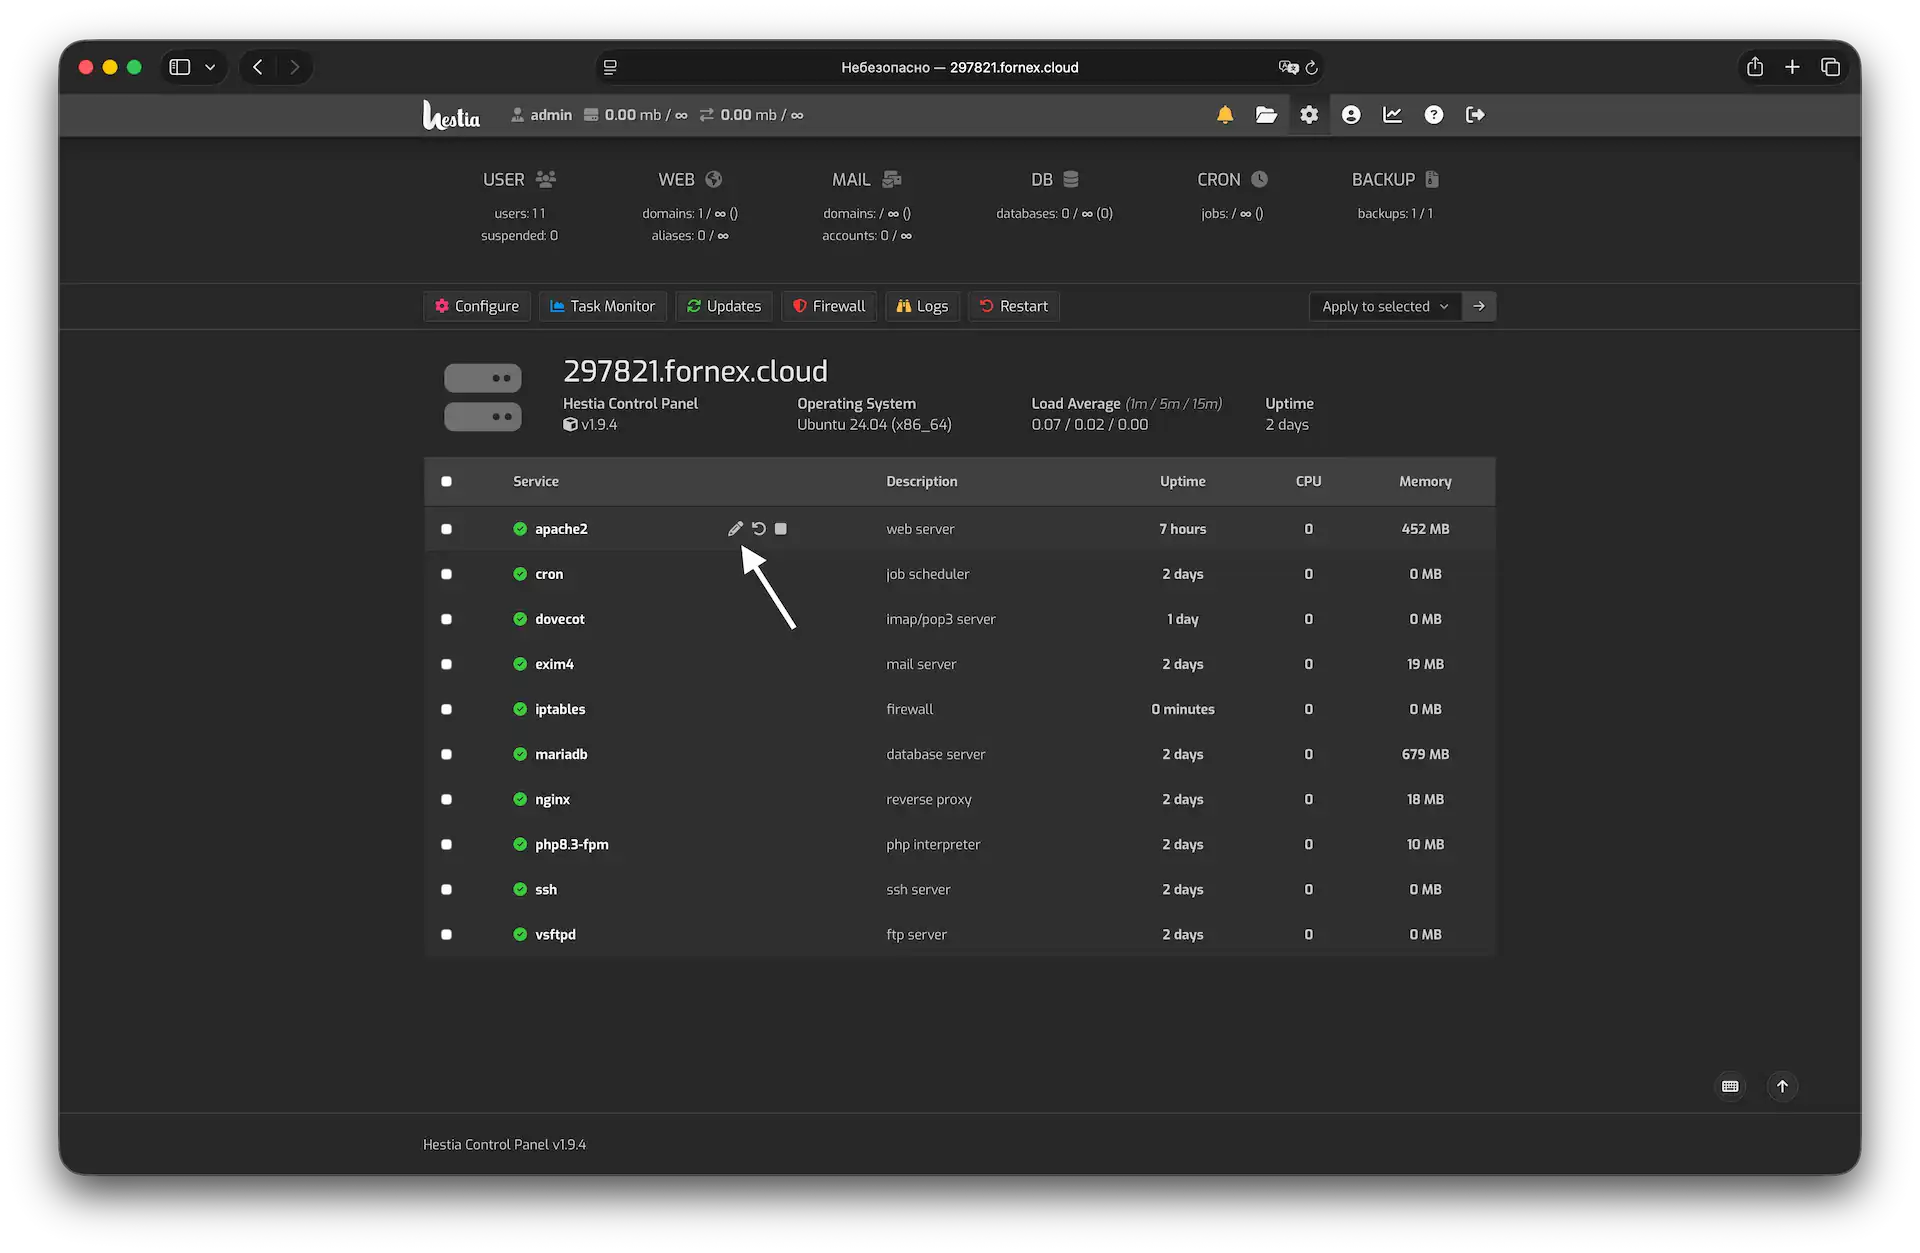Select the iptables row checkbox
The image size is (1920, 1253).
point(446,709)
